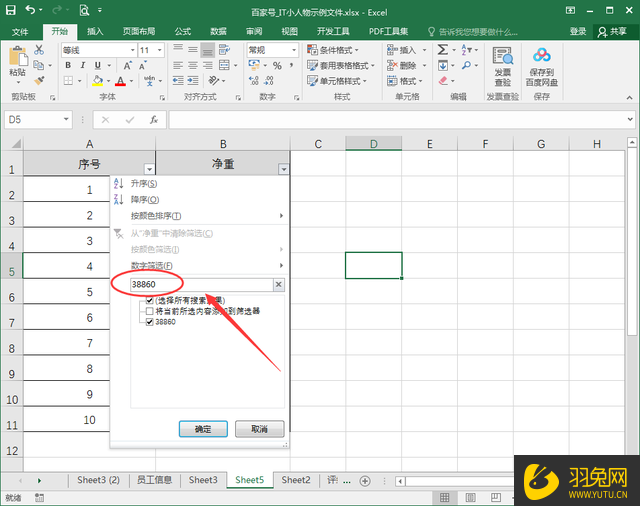This screenshot has height=506, width=640.
Task: Click the filter search box containing 38860
Action: pyautogui.click(x=202, y=284)
